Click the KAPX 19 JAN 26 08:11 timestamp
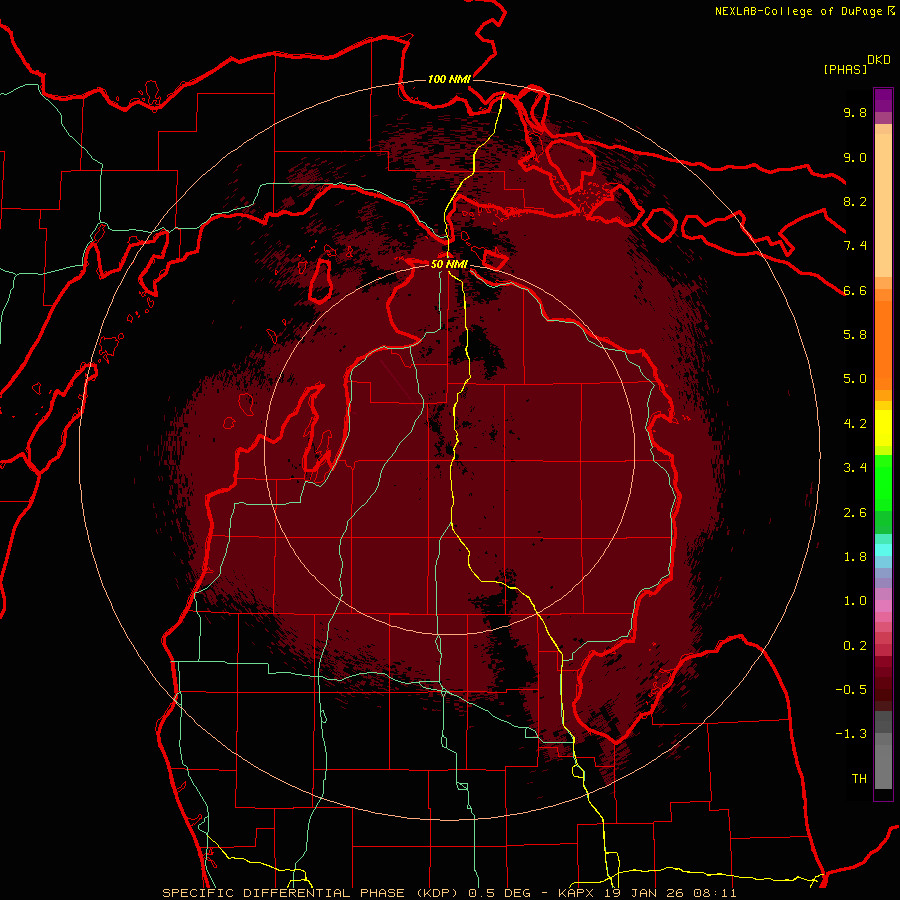The width and height of the screenshot is (900, 900). point(647,893)
